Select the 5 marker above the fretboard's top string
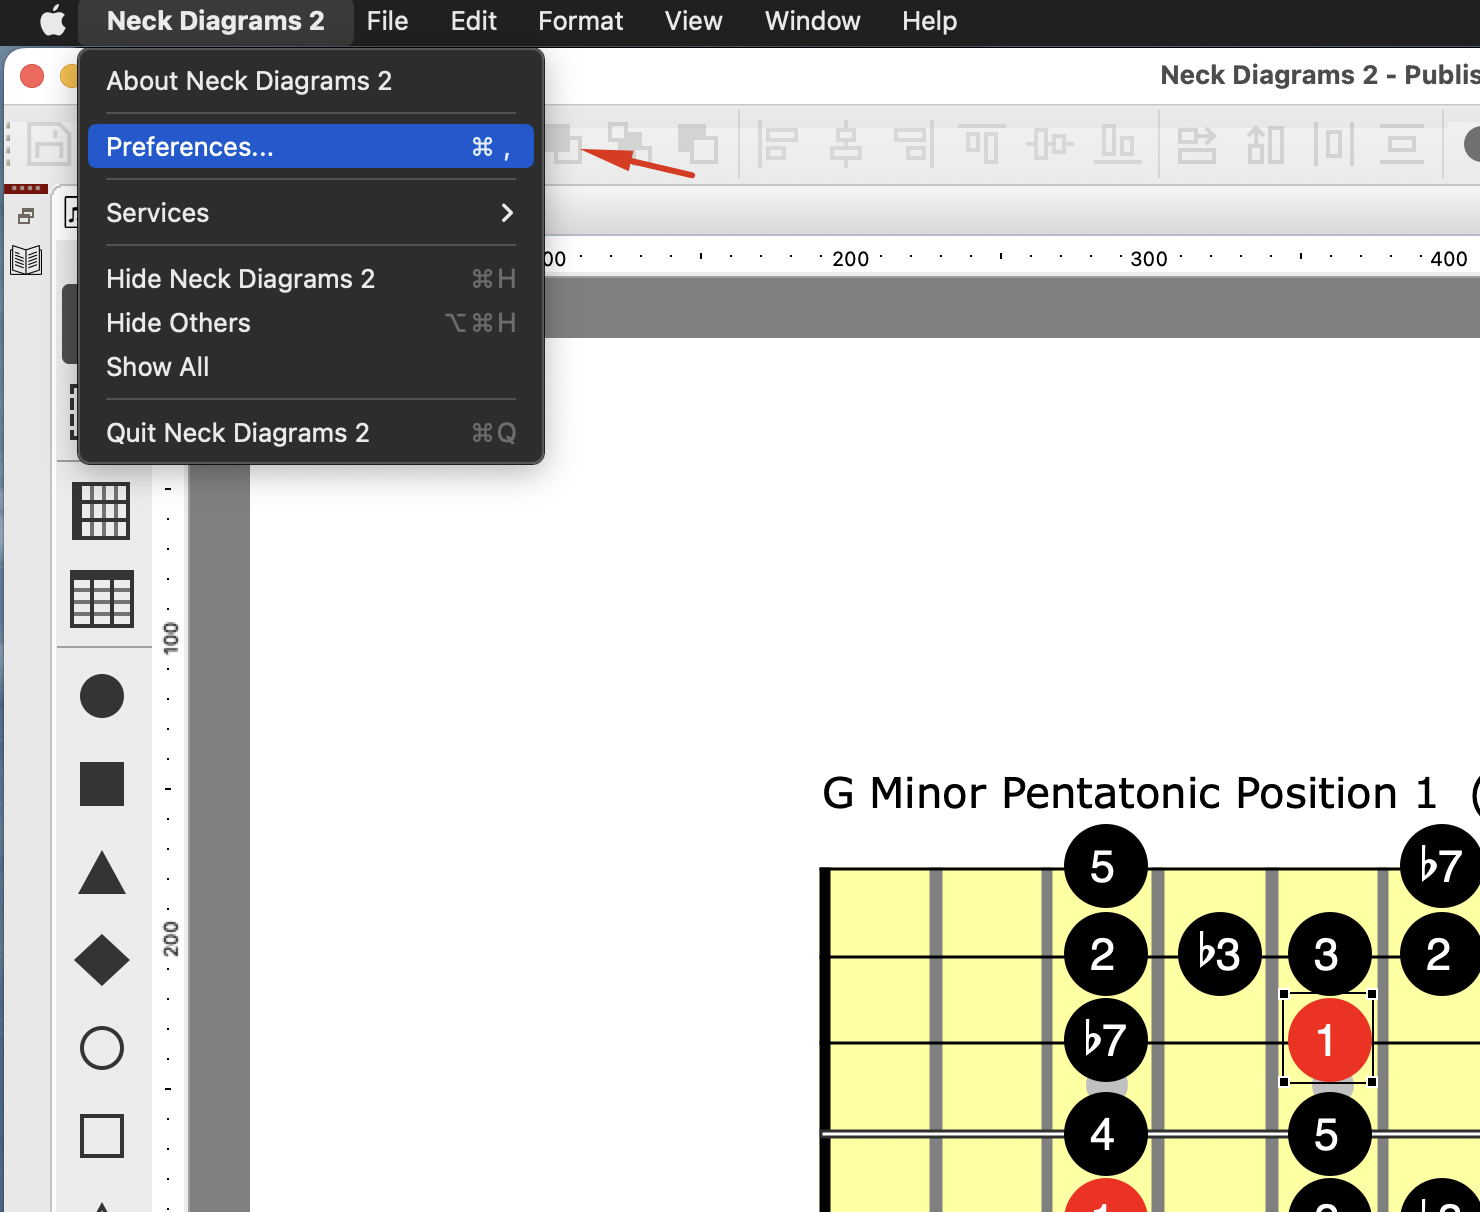 [x=1105, y=866]
